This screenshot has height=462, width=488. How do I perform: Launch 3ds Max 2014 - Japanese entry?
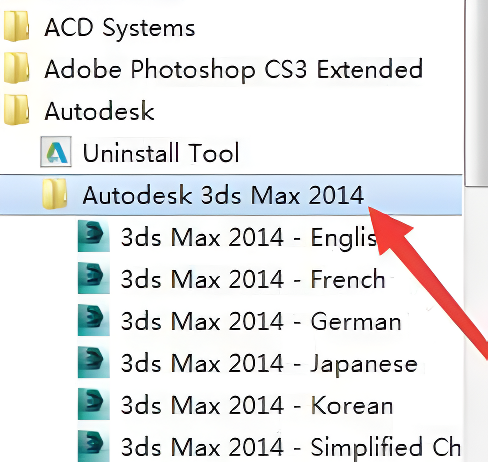point(269,363)
